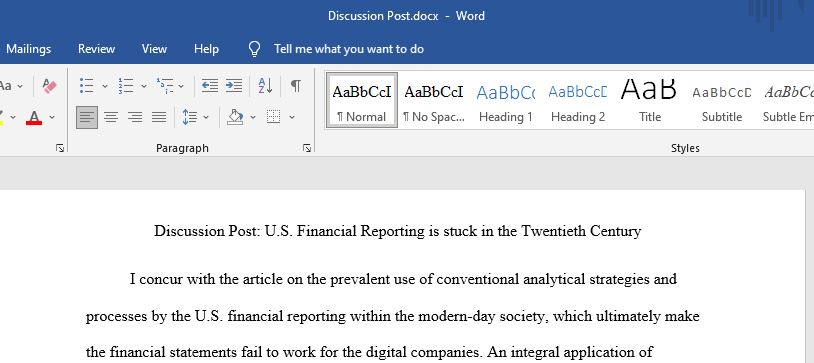Apply the Subtitle style
The width and height of the screenshot is (814, 363).
pos(722,100)
